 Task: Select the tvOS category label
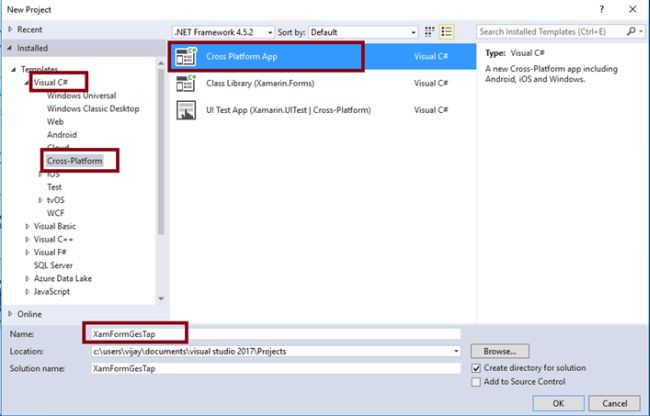click(x=56, y=200)
